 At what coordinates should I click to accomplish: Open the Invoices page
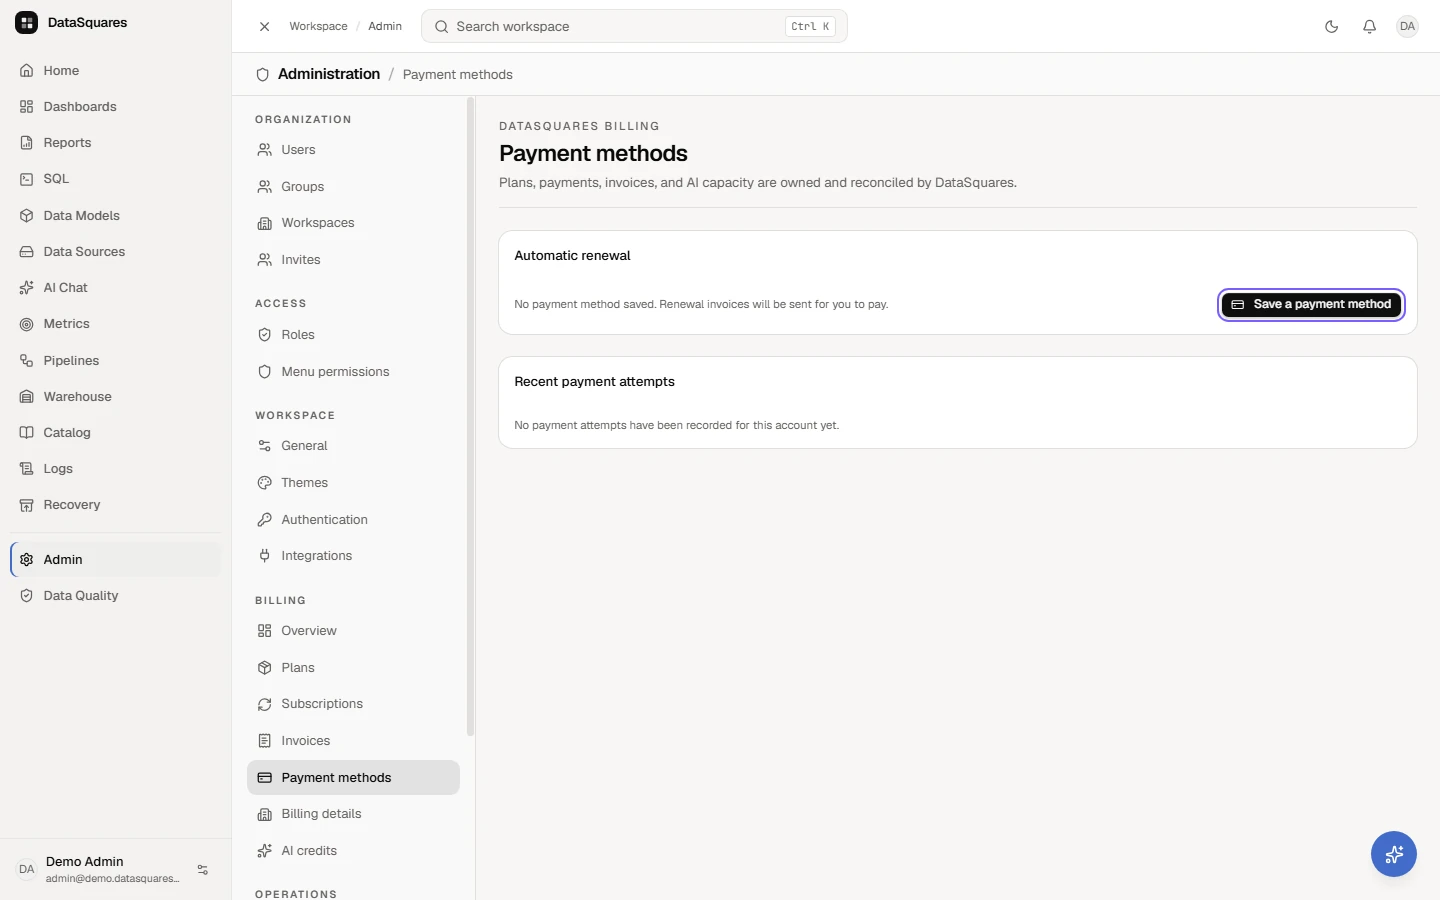click(353, 741)
